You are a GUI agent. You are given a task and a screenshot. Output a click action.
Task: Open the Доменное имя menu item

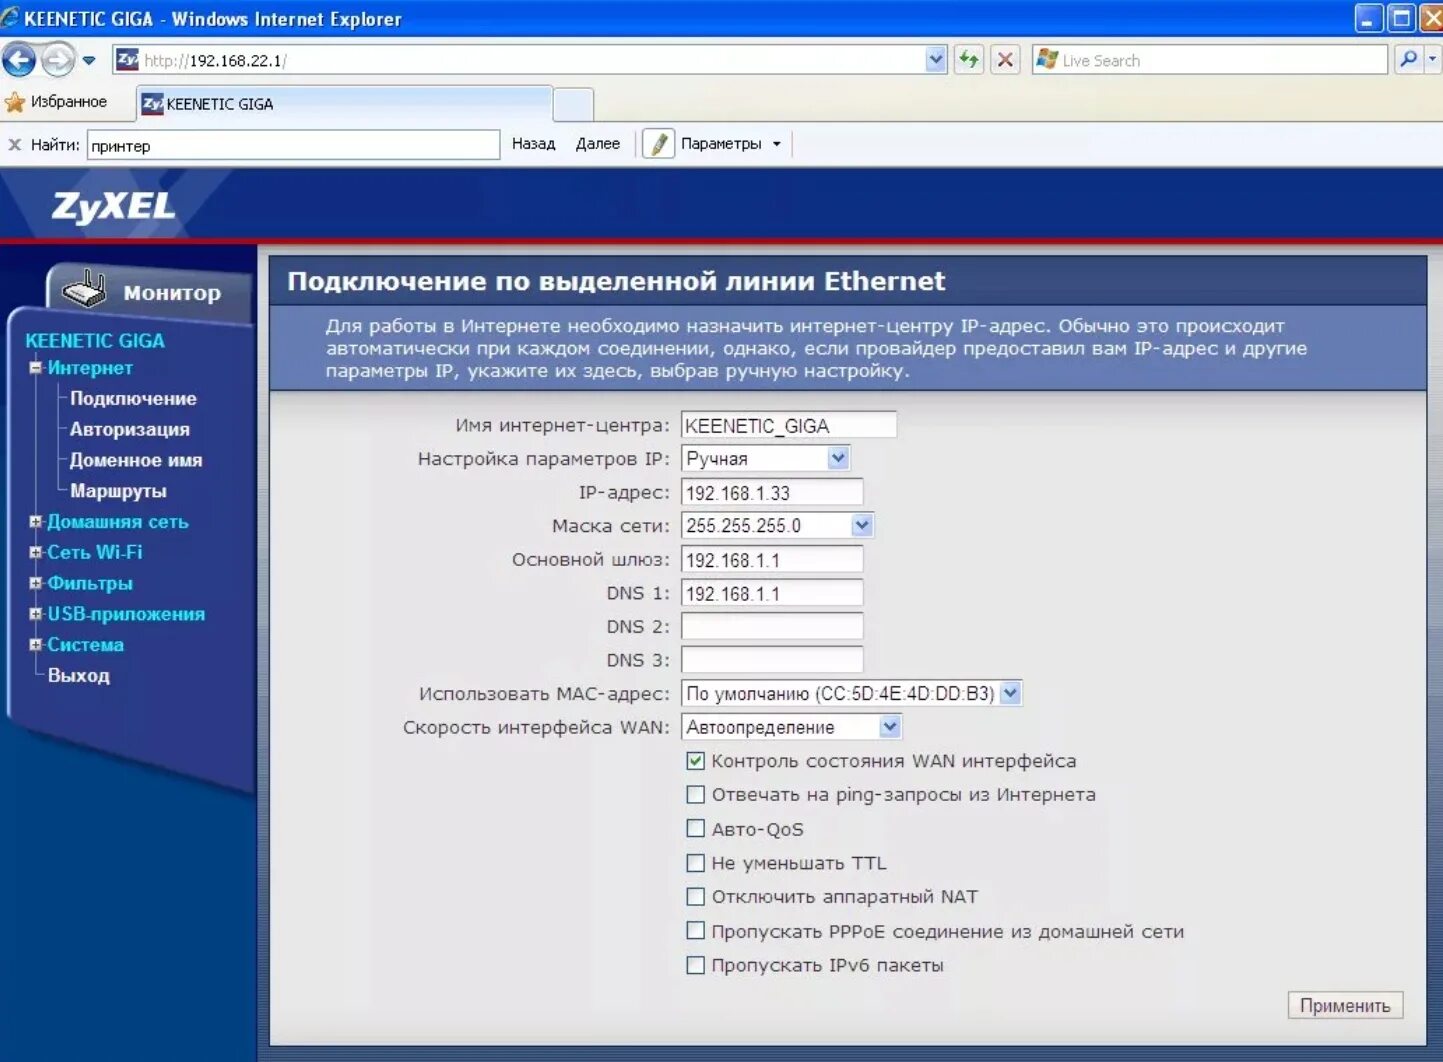[136, 460]
